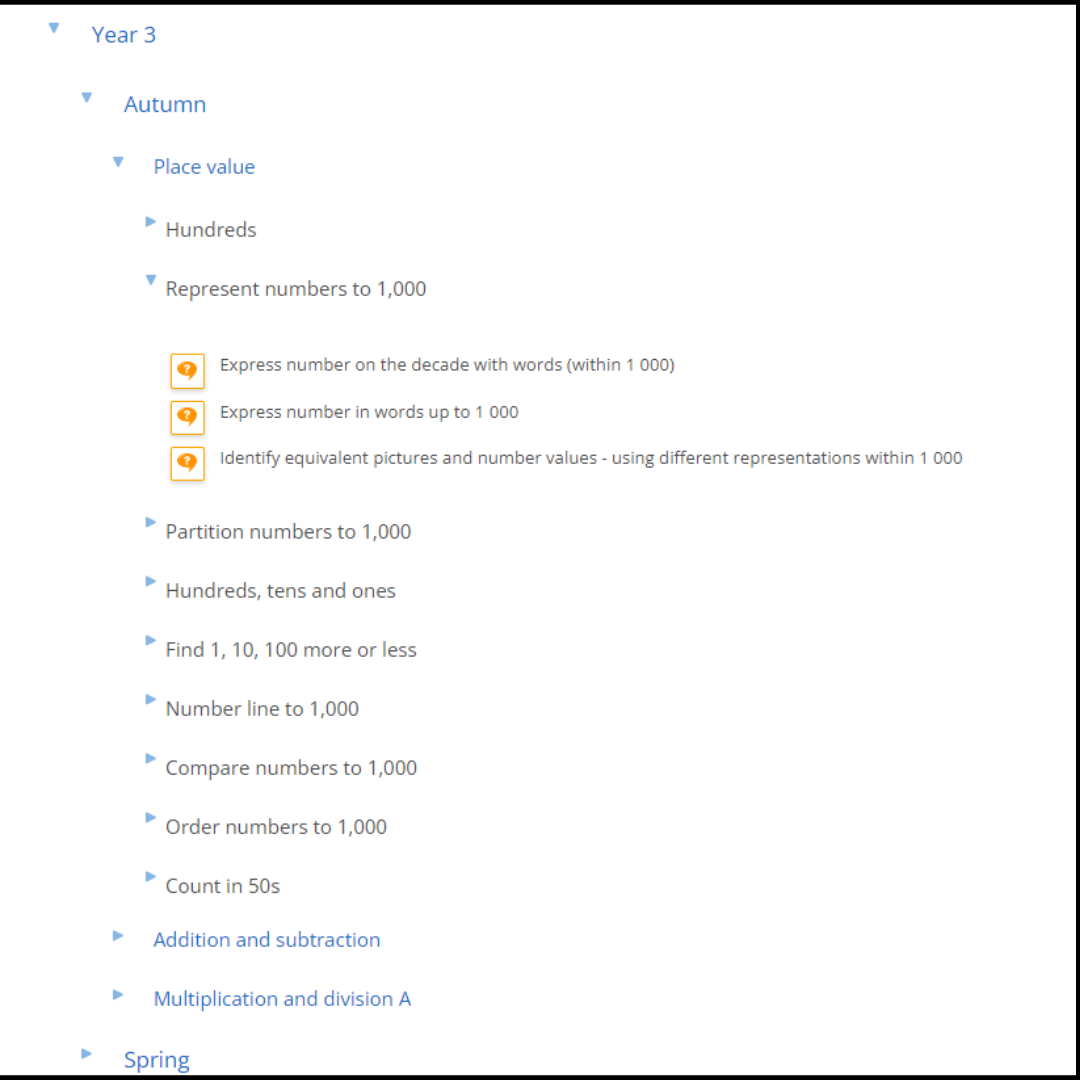Expand the Order numbers to 1,000 arrow
This screenshot has height=1080, width=1080.
(151, 818)
